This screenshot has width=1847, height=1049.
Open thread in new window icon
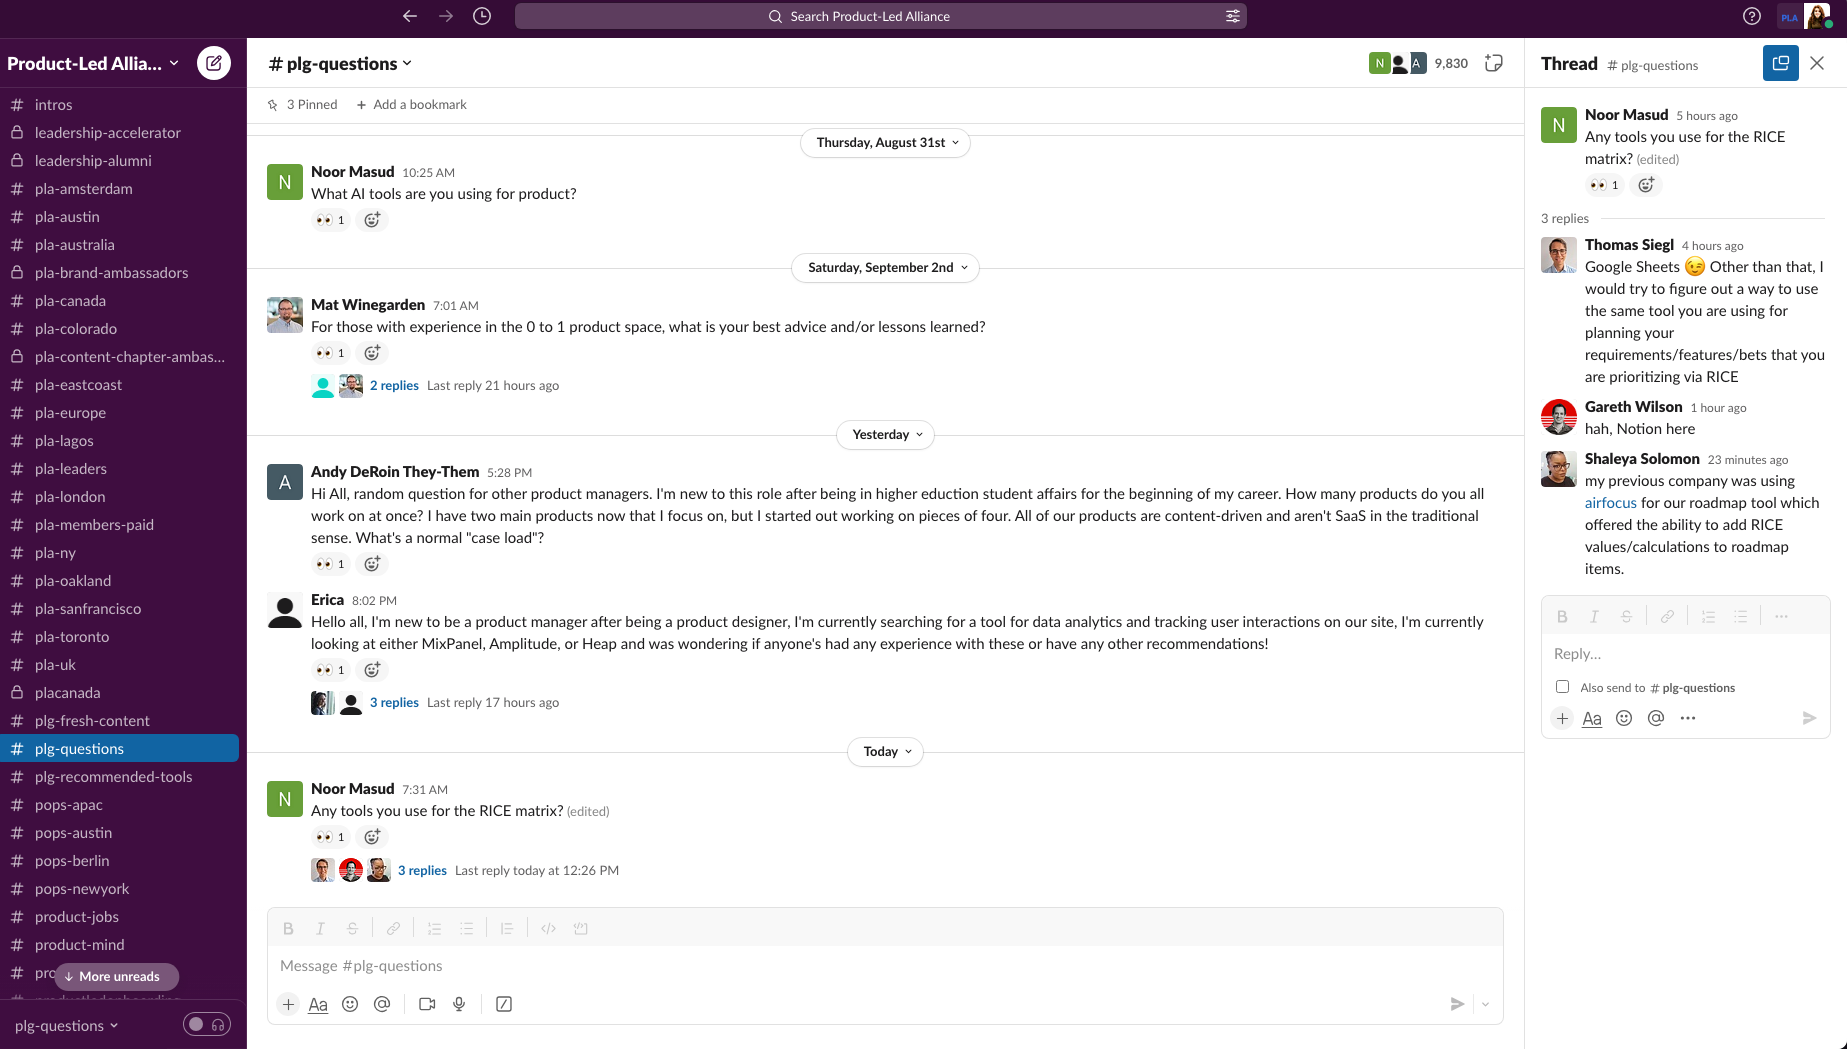point(1780,63)
